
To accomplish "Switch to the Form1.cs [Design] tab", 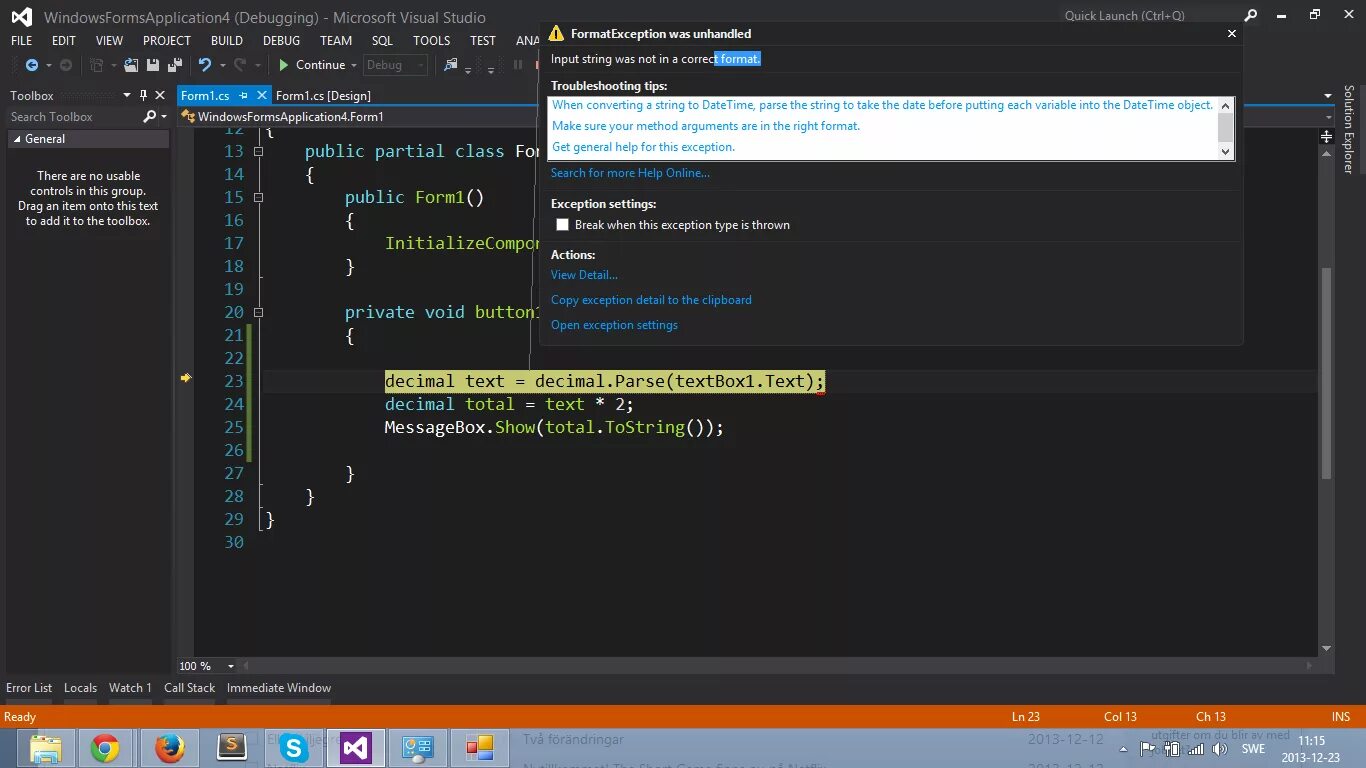I will [323, 95].
